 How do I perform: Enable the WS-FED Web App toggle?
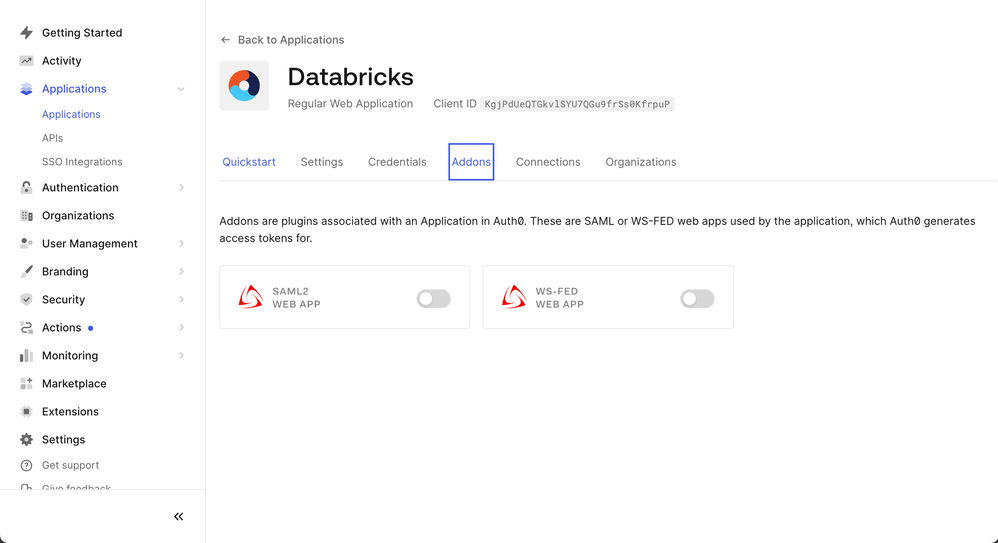(697, 298)
